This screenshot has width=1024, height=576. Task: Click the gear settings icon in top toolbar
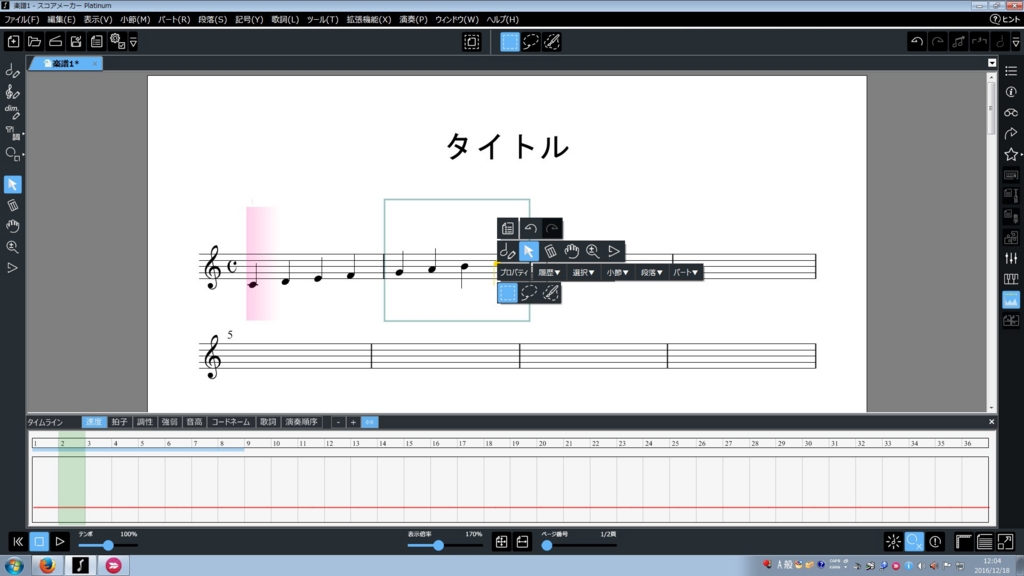click(x=117, y=42)
